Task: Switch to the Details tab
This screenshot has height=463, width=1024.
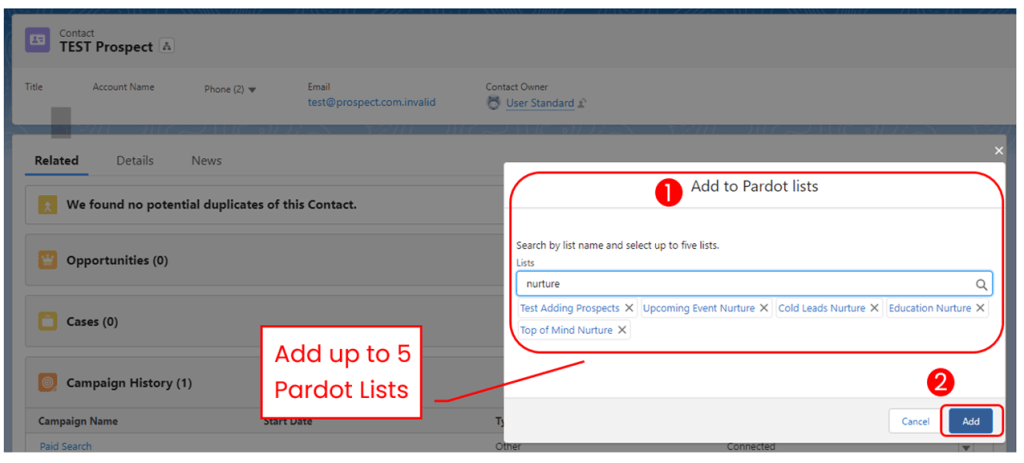Action: pos(135,161)
